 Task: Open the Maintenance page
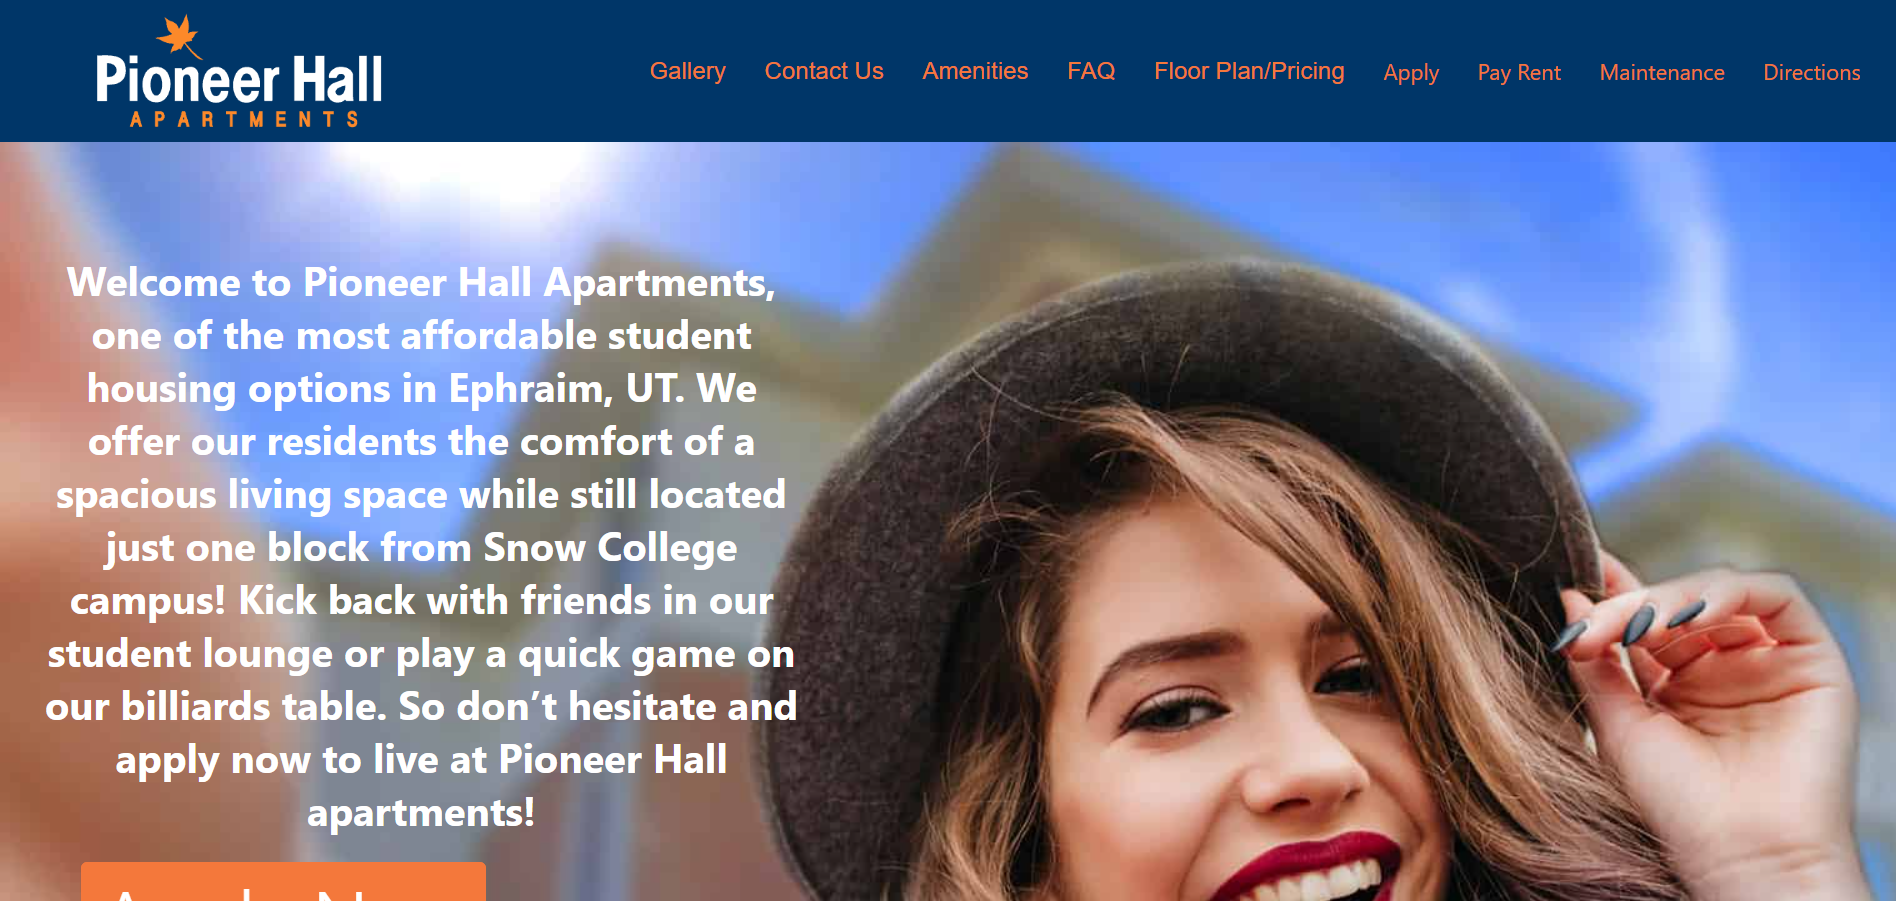pos(1662,73)
